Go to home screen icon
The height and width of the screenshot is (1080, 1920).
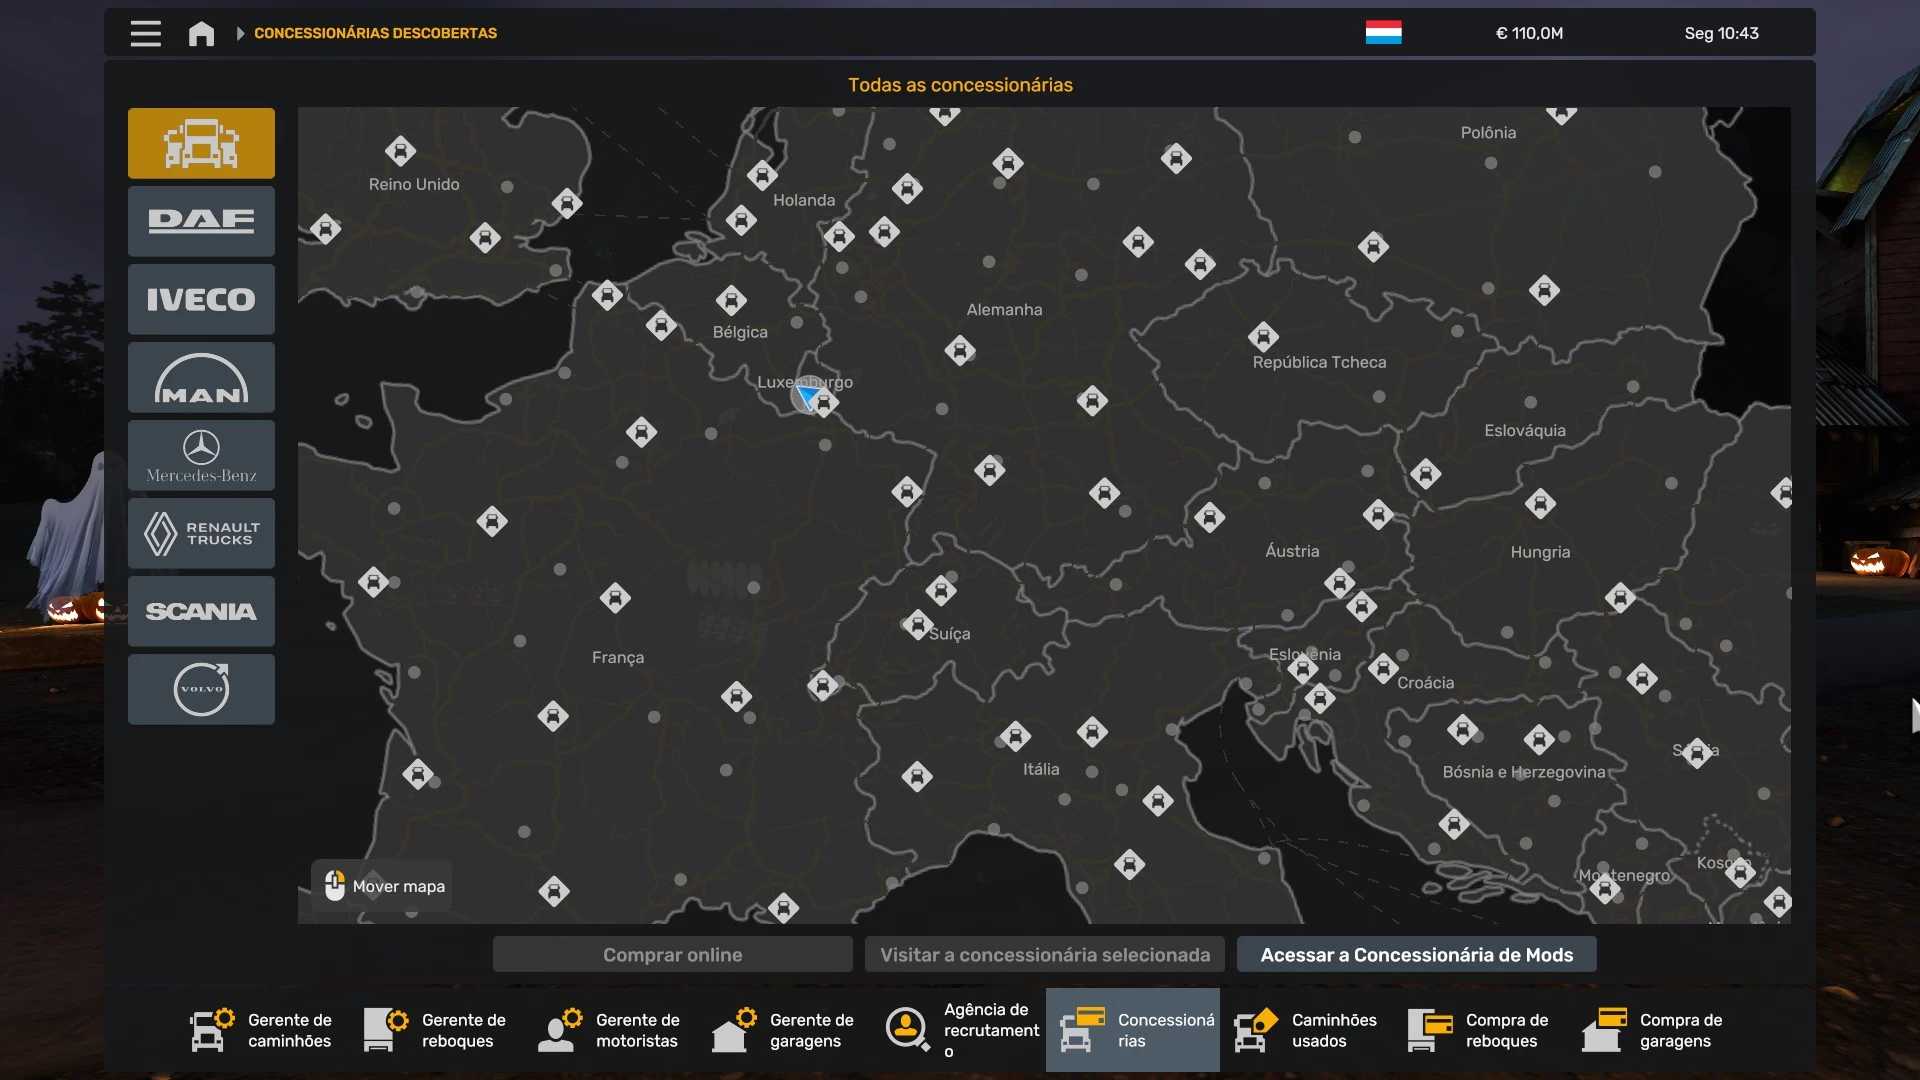tap(201, 33)
